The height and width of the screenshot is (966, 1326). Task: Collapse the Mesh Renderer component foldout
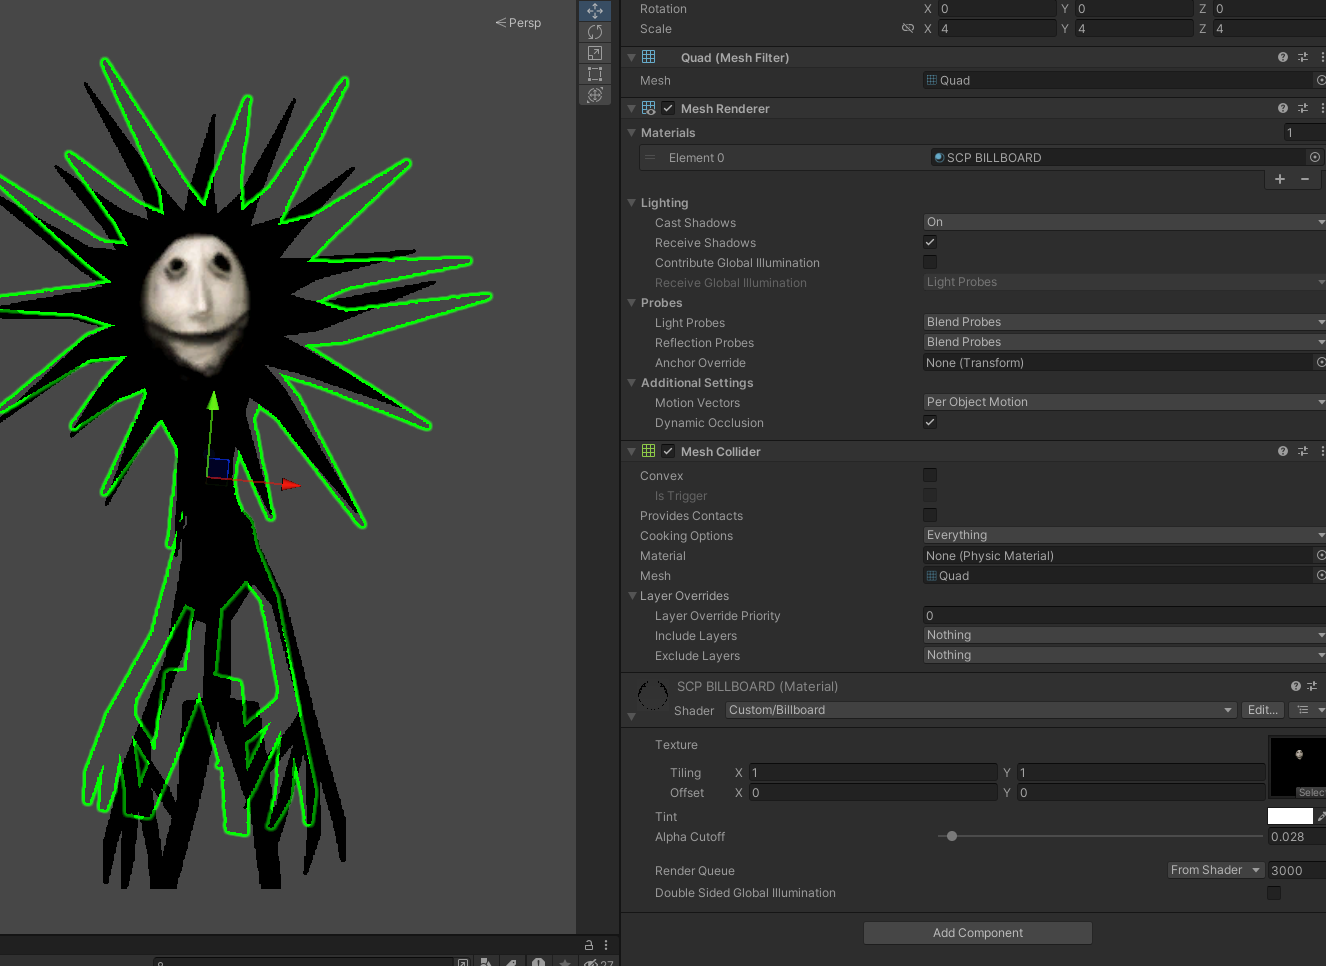(x=631, y=108)
